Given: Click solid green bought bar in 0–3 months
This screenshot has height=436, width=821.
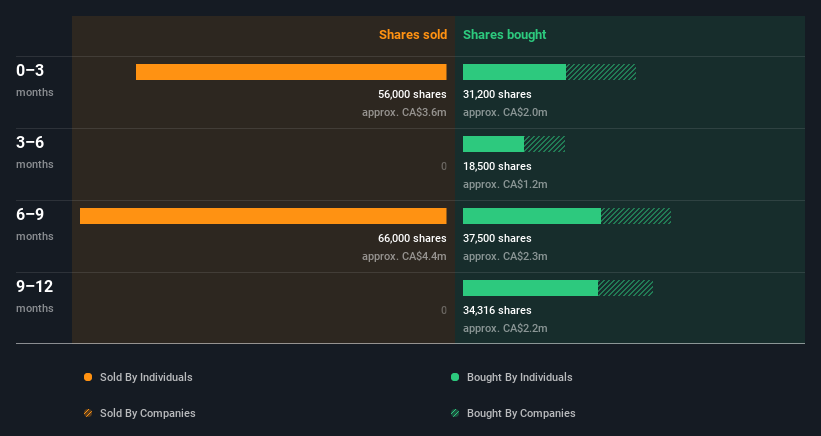Looking at the screenshot, I should coord(514,72).
